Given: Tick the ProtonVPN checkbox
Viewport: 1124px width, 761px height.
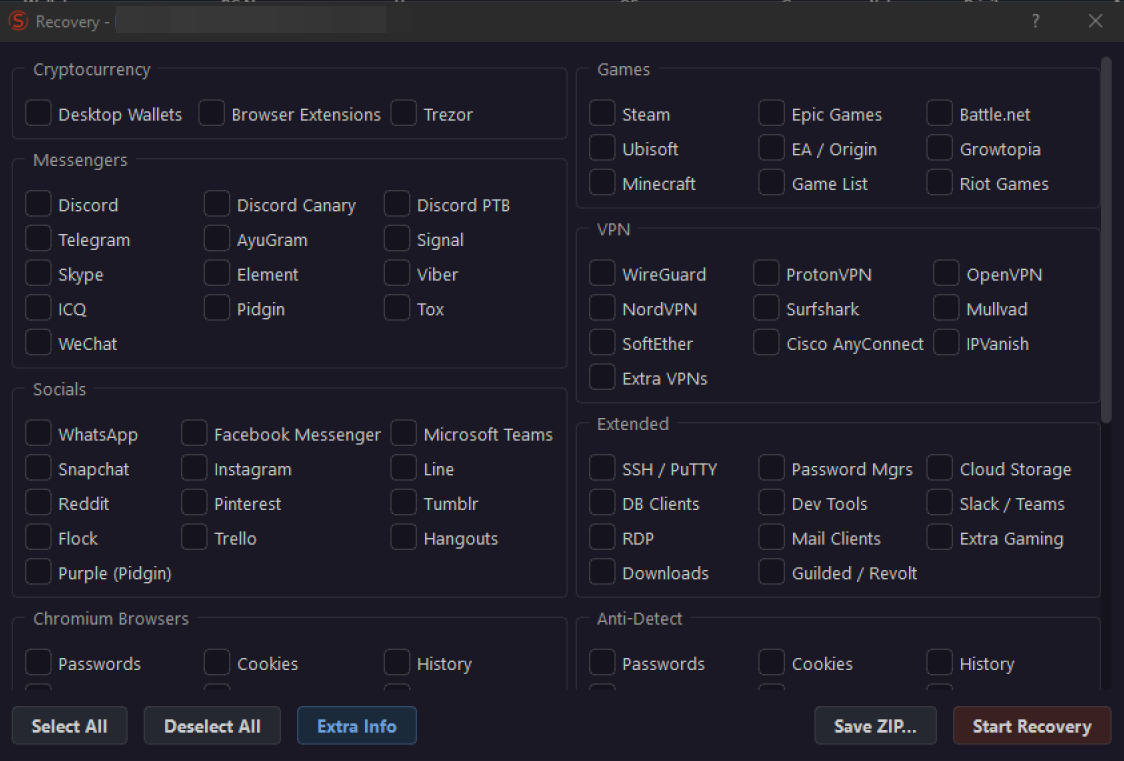Looking at the screenshot, I should (766, 273).
